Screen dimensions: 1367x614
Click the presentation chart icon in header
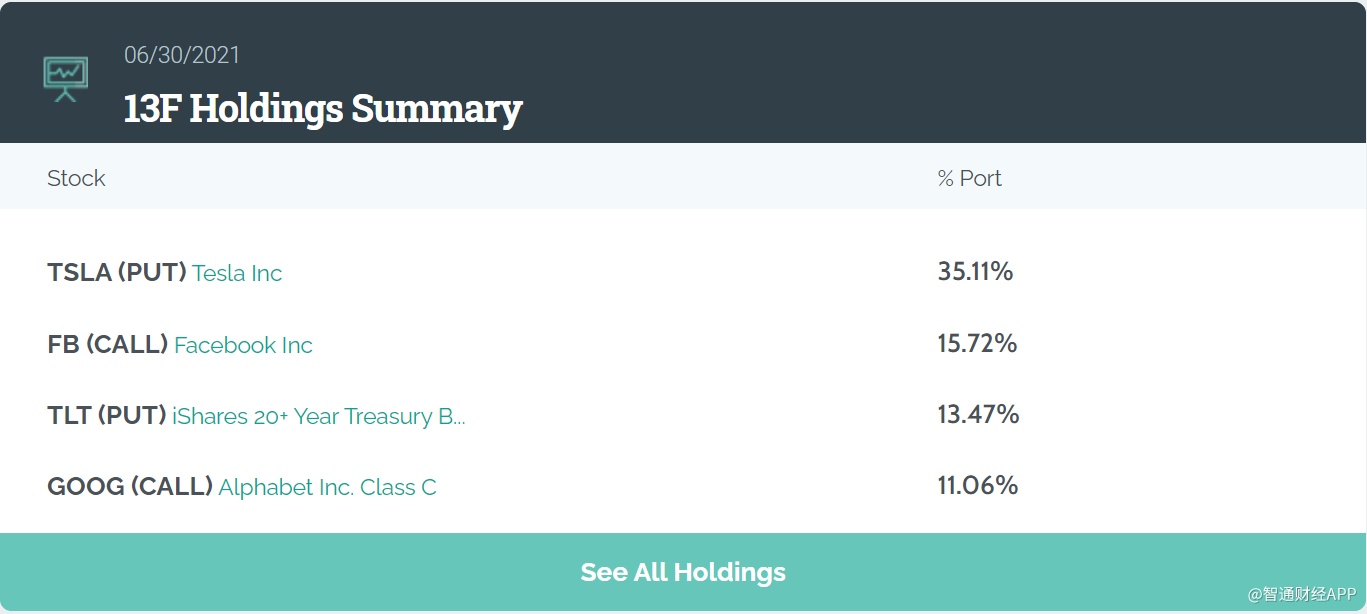[x=66, y=78]
